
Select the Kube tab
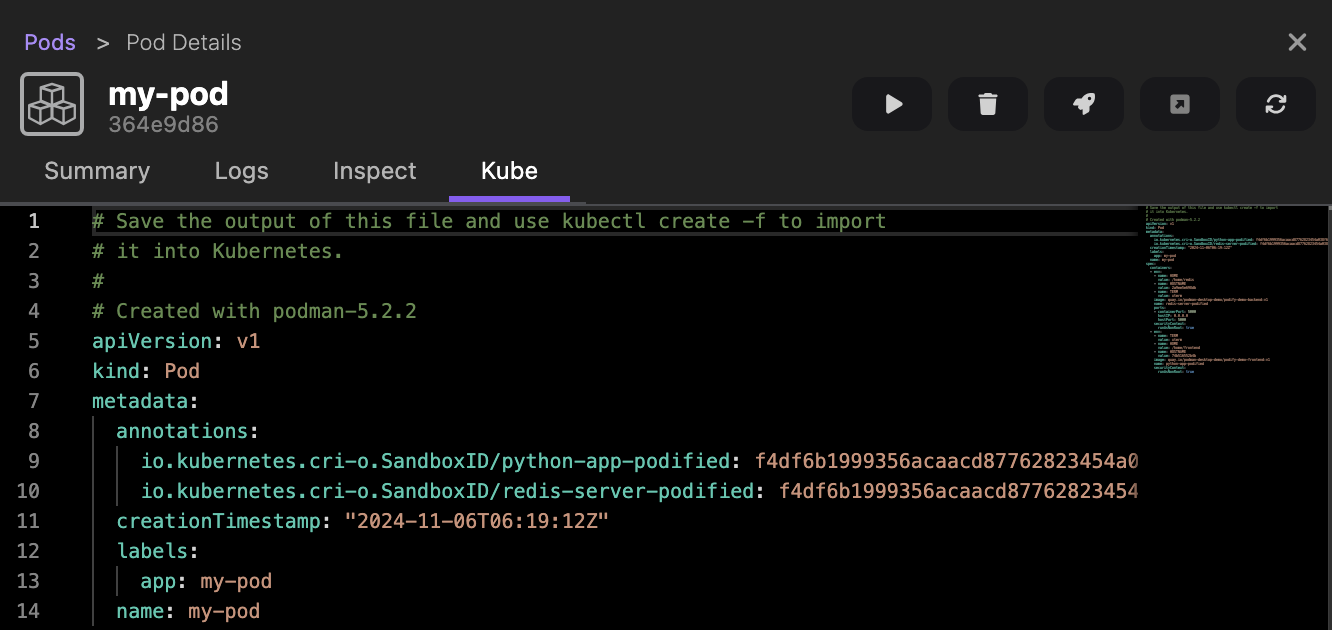pos(509,171)
